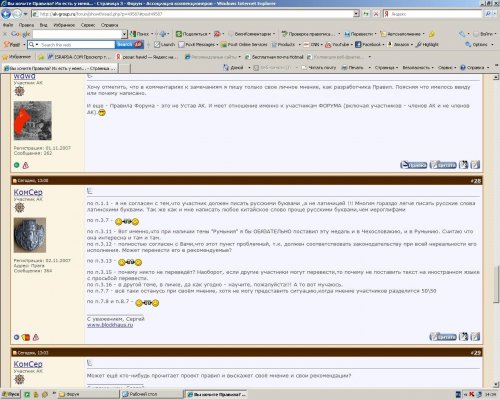
Task: Open a new blank tab
Action: pos(125,68)
